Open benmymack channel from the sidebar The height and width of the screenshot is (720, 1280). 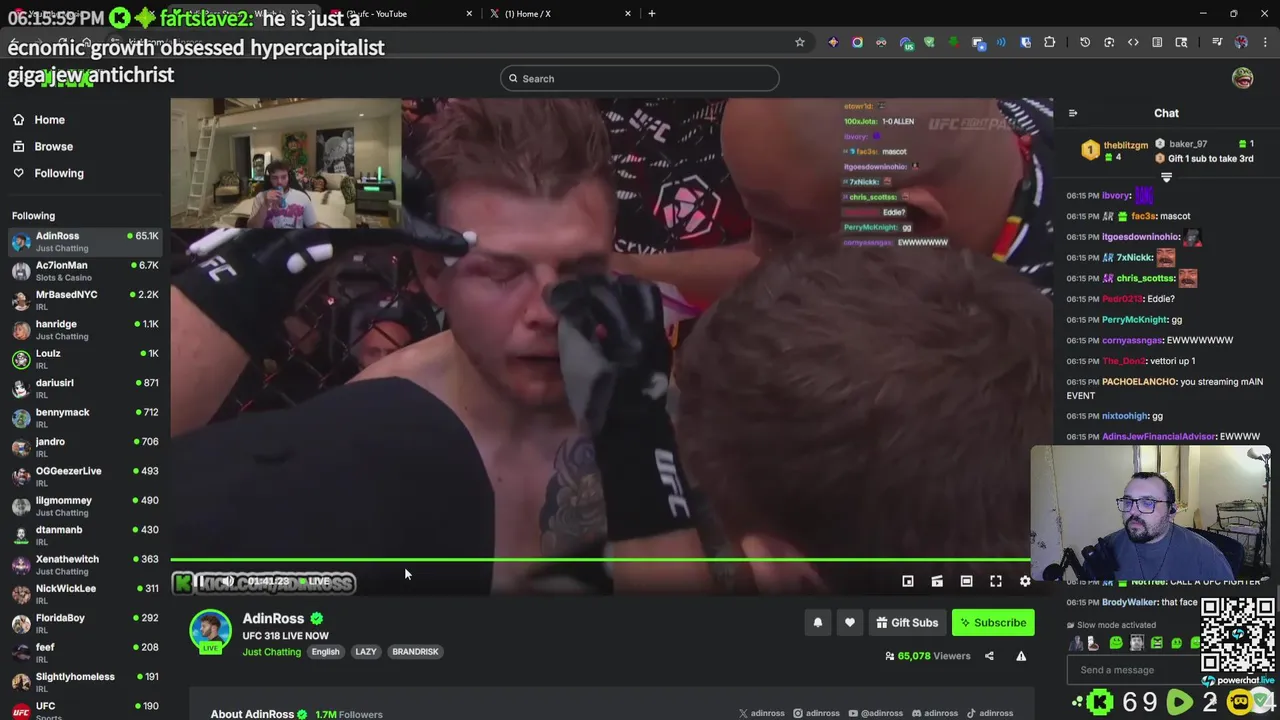coord(85,417)
